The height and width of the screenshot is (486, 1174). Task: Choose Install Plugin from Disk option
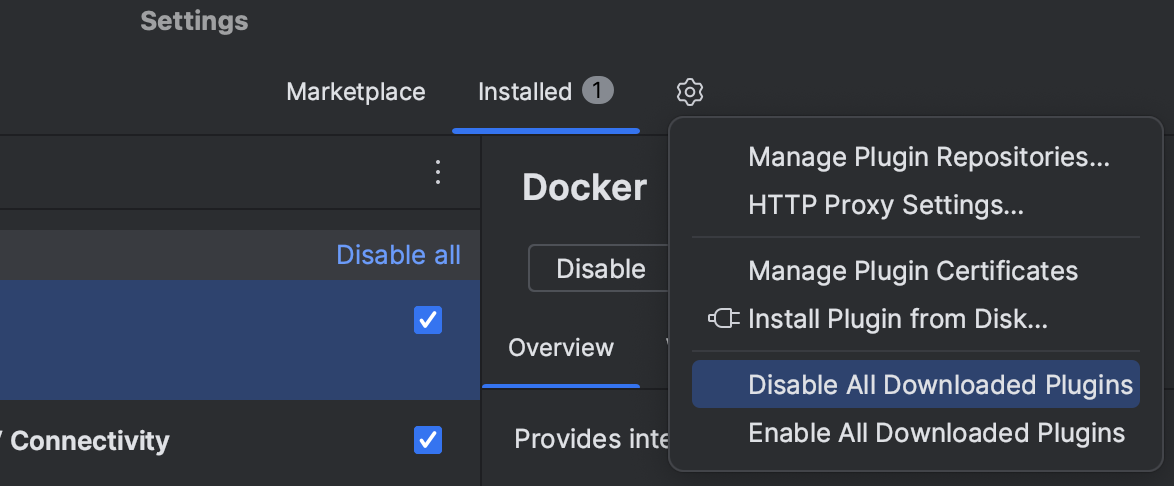pyautogui.click(x=897, y=320)
